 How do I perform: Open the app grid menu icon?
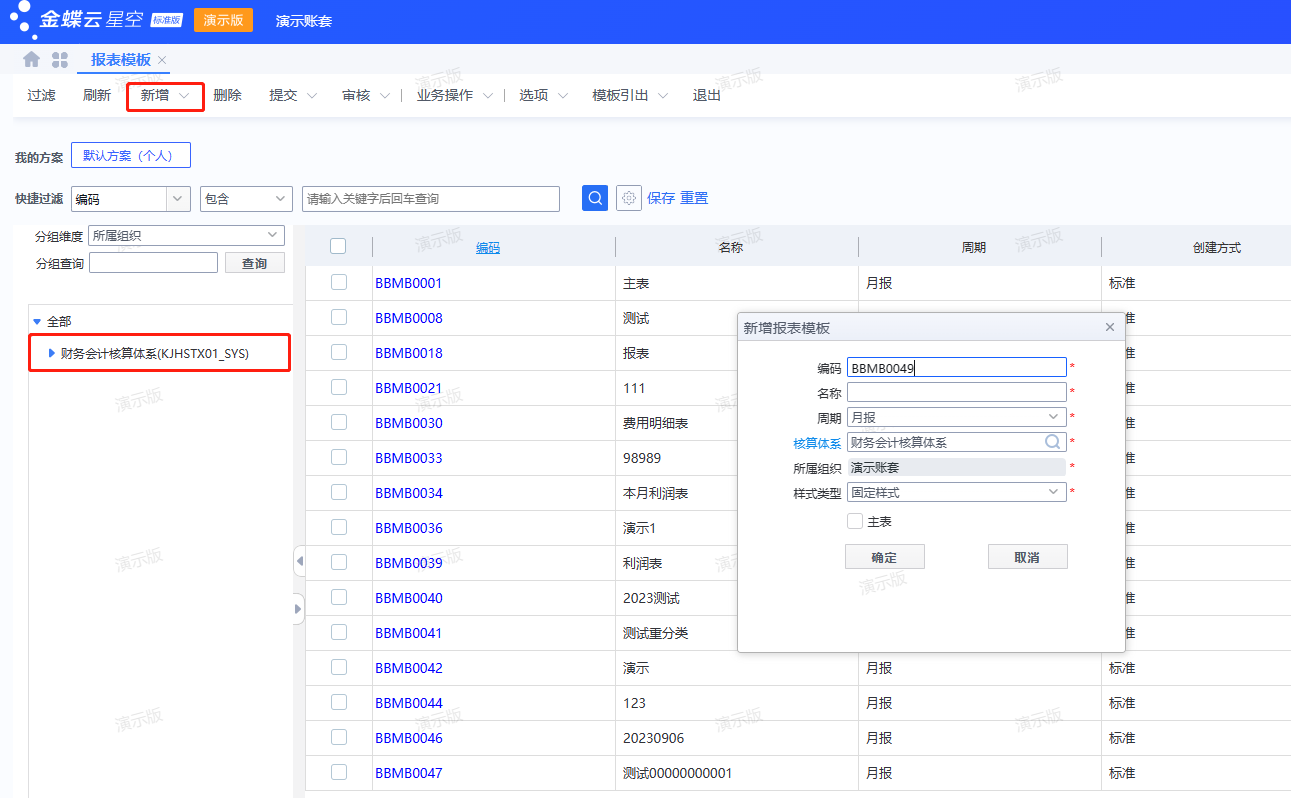pyautogui.click(x=58, y=59)
